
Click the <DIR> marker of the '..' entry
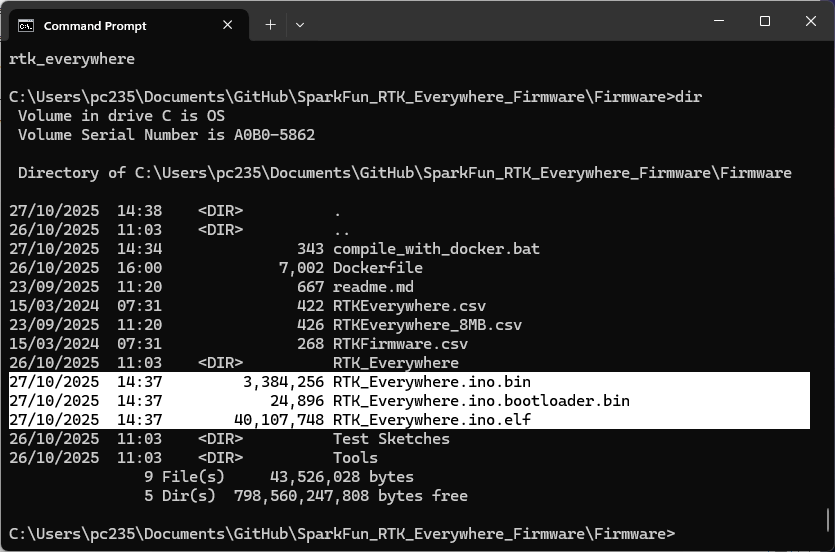(220, 230)
